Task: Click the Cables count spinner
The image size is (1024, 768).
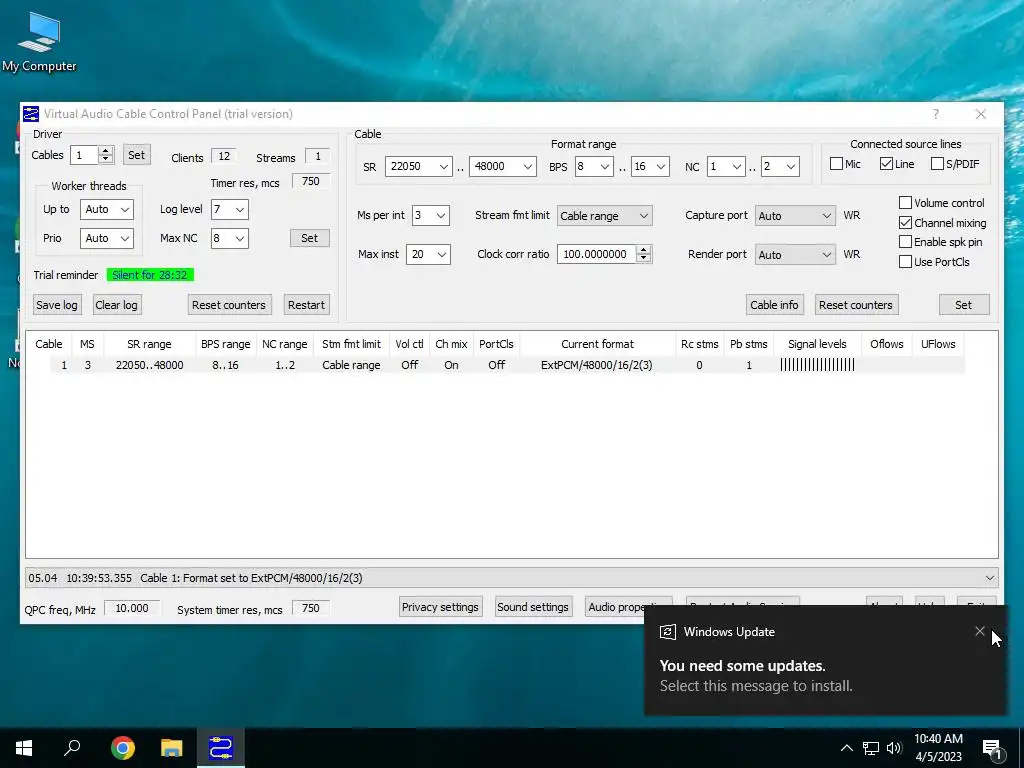Action: click(x=106, y=155)
